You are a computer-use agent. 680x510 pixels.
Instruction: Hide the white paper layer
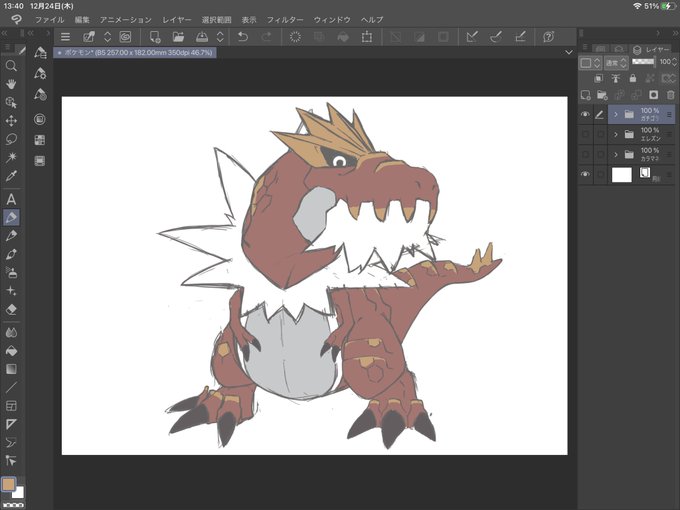(x=586, y=174)
